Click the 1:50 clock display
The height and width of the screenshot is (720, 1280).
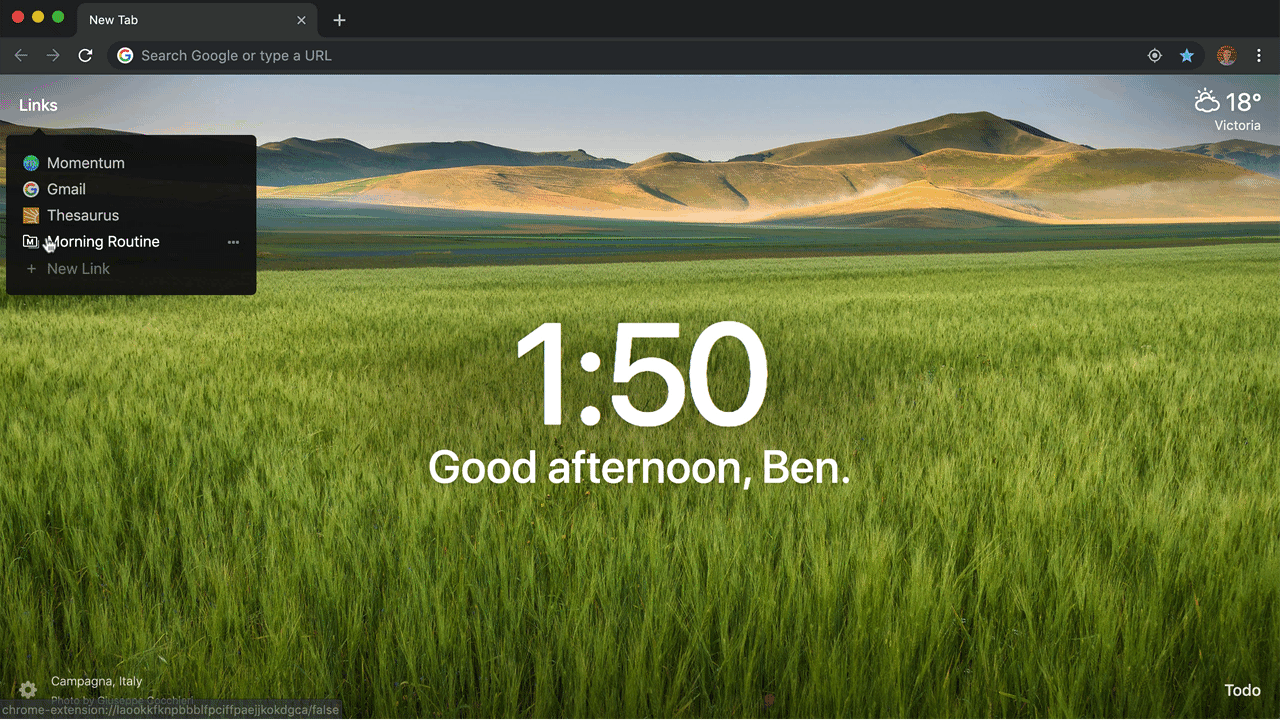(x=640, y=375)
